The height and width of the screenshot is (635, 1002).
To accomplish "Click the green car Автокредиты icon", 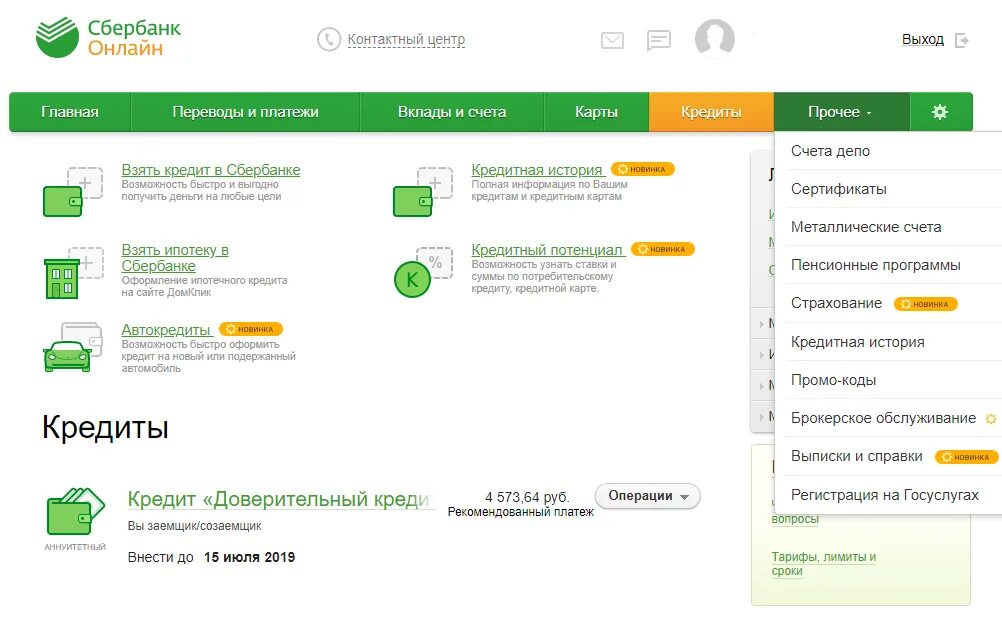I will tap(73, 348).
